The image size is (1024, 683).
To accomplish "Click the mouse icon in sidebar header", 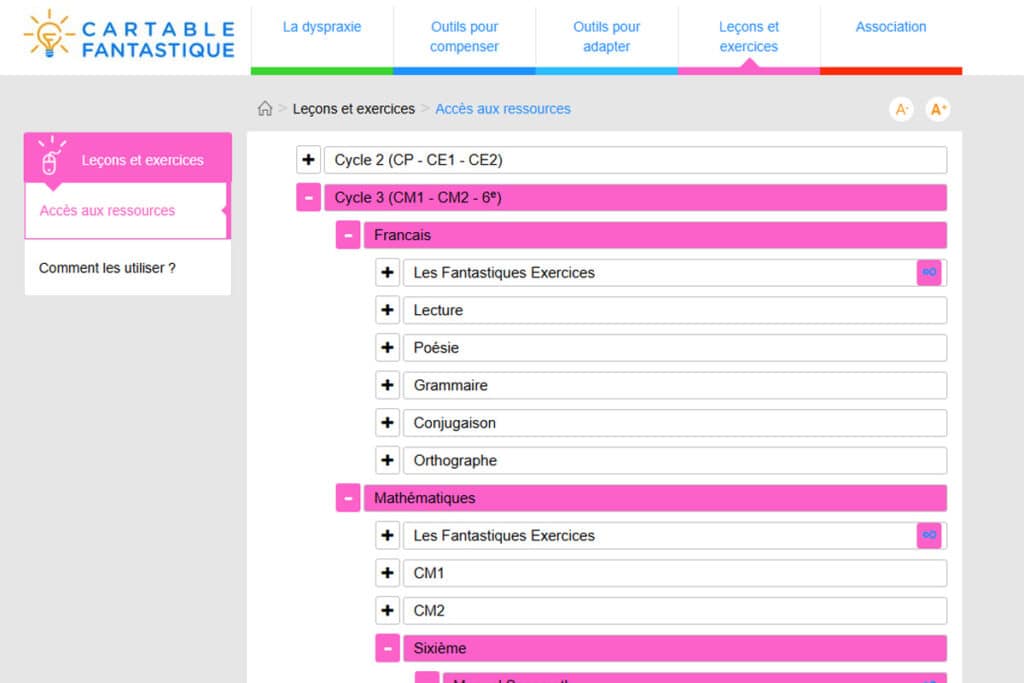I will pyautogui.click(x=52, y=160).
